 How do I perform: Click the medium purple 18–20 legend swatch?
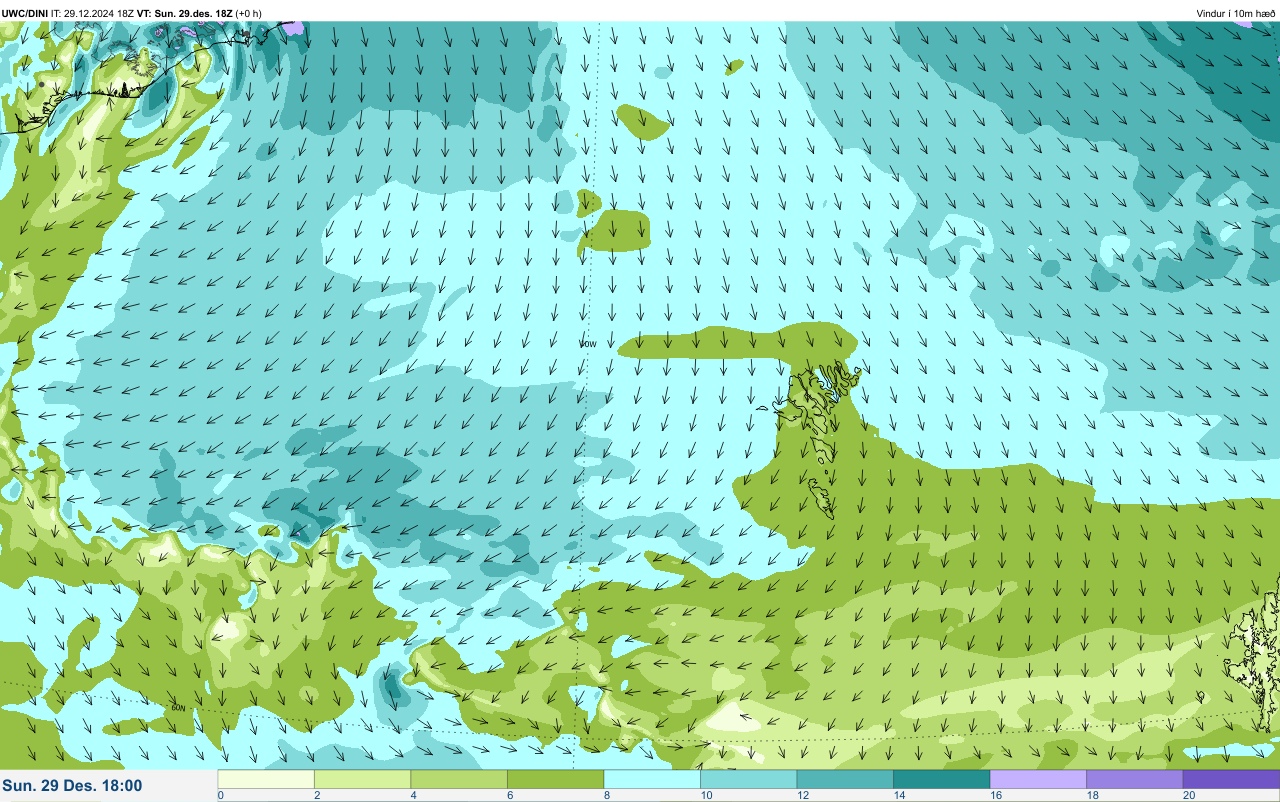click(x=1134, y=779)
